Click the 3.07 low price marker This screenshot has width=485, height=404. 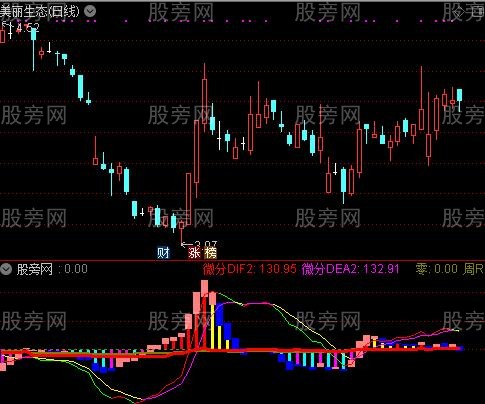click(x=206, y=244)
